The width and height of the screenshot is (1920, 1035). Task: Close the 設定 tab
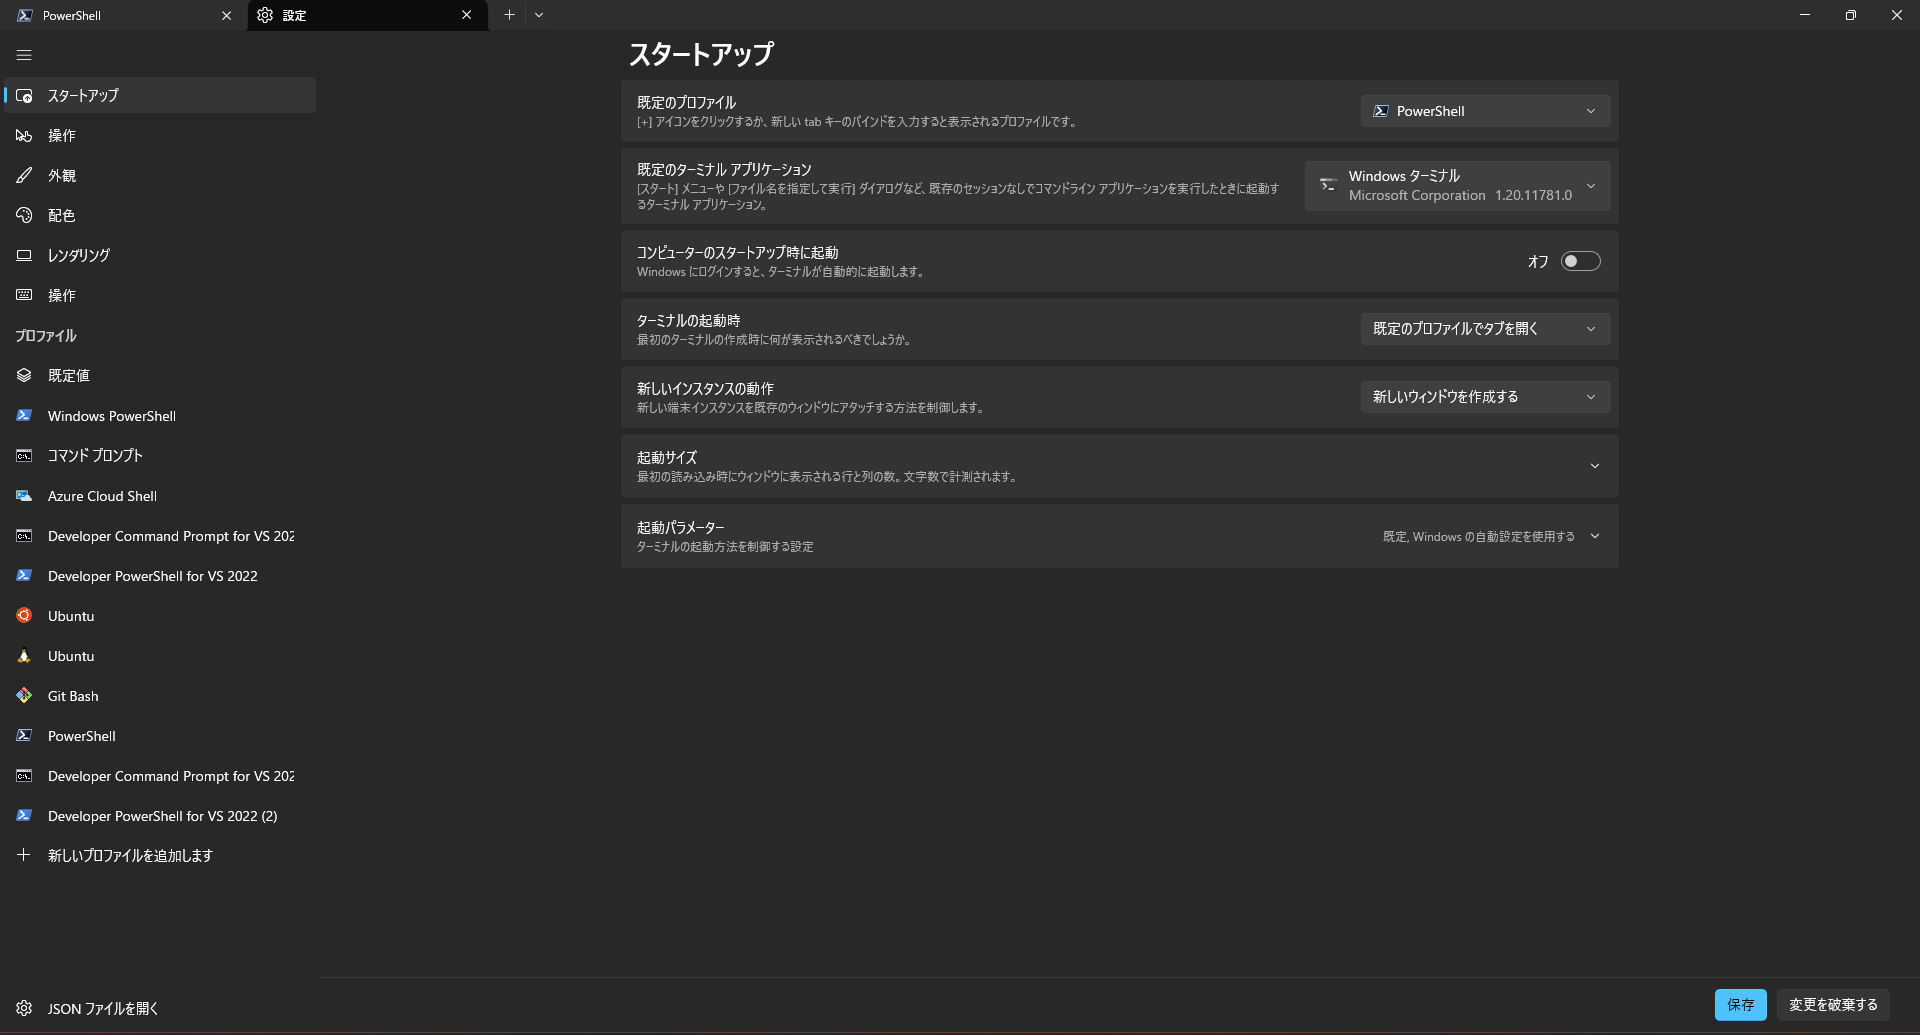click(x=466, y=15)
